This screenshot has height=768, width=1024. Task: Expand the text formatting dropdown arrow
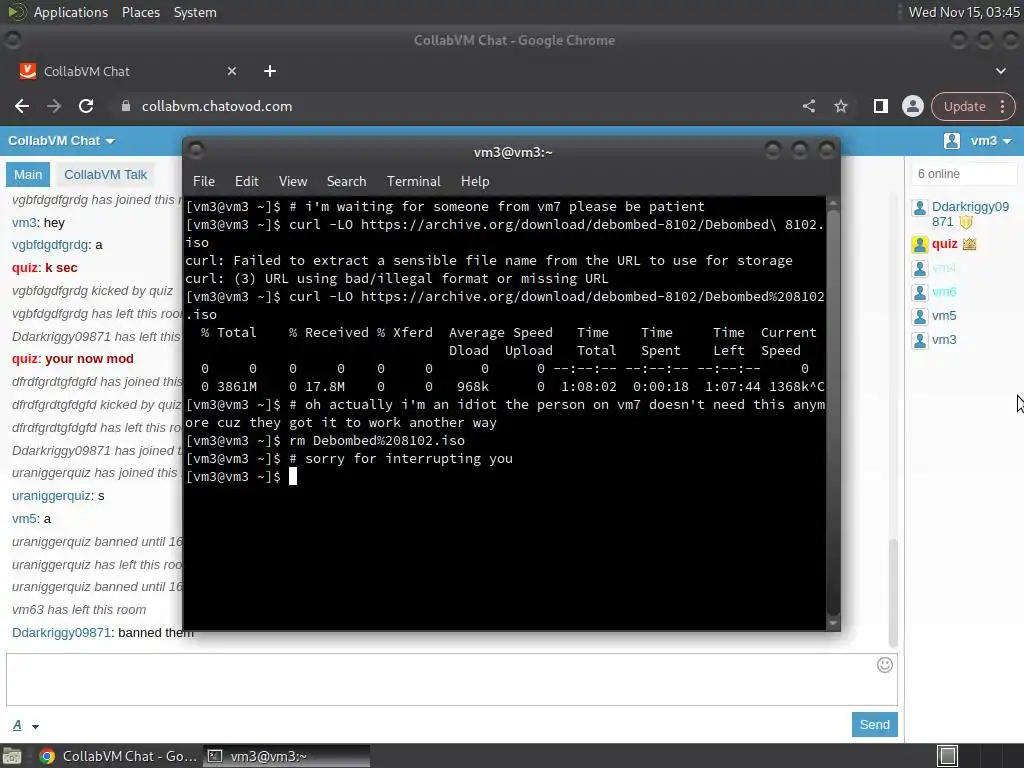click(35, 726)
